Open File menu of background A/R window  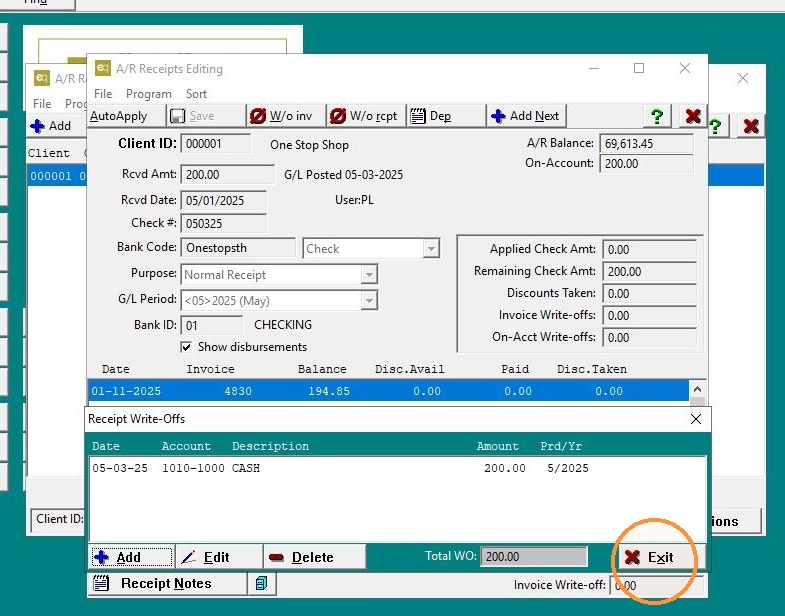coord(42,104)
